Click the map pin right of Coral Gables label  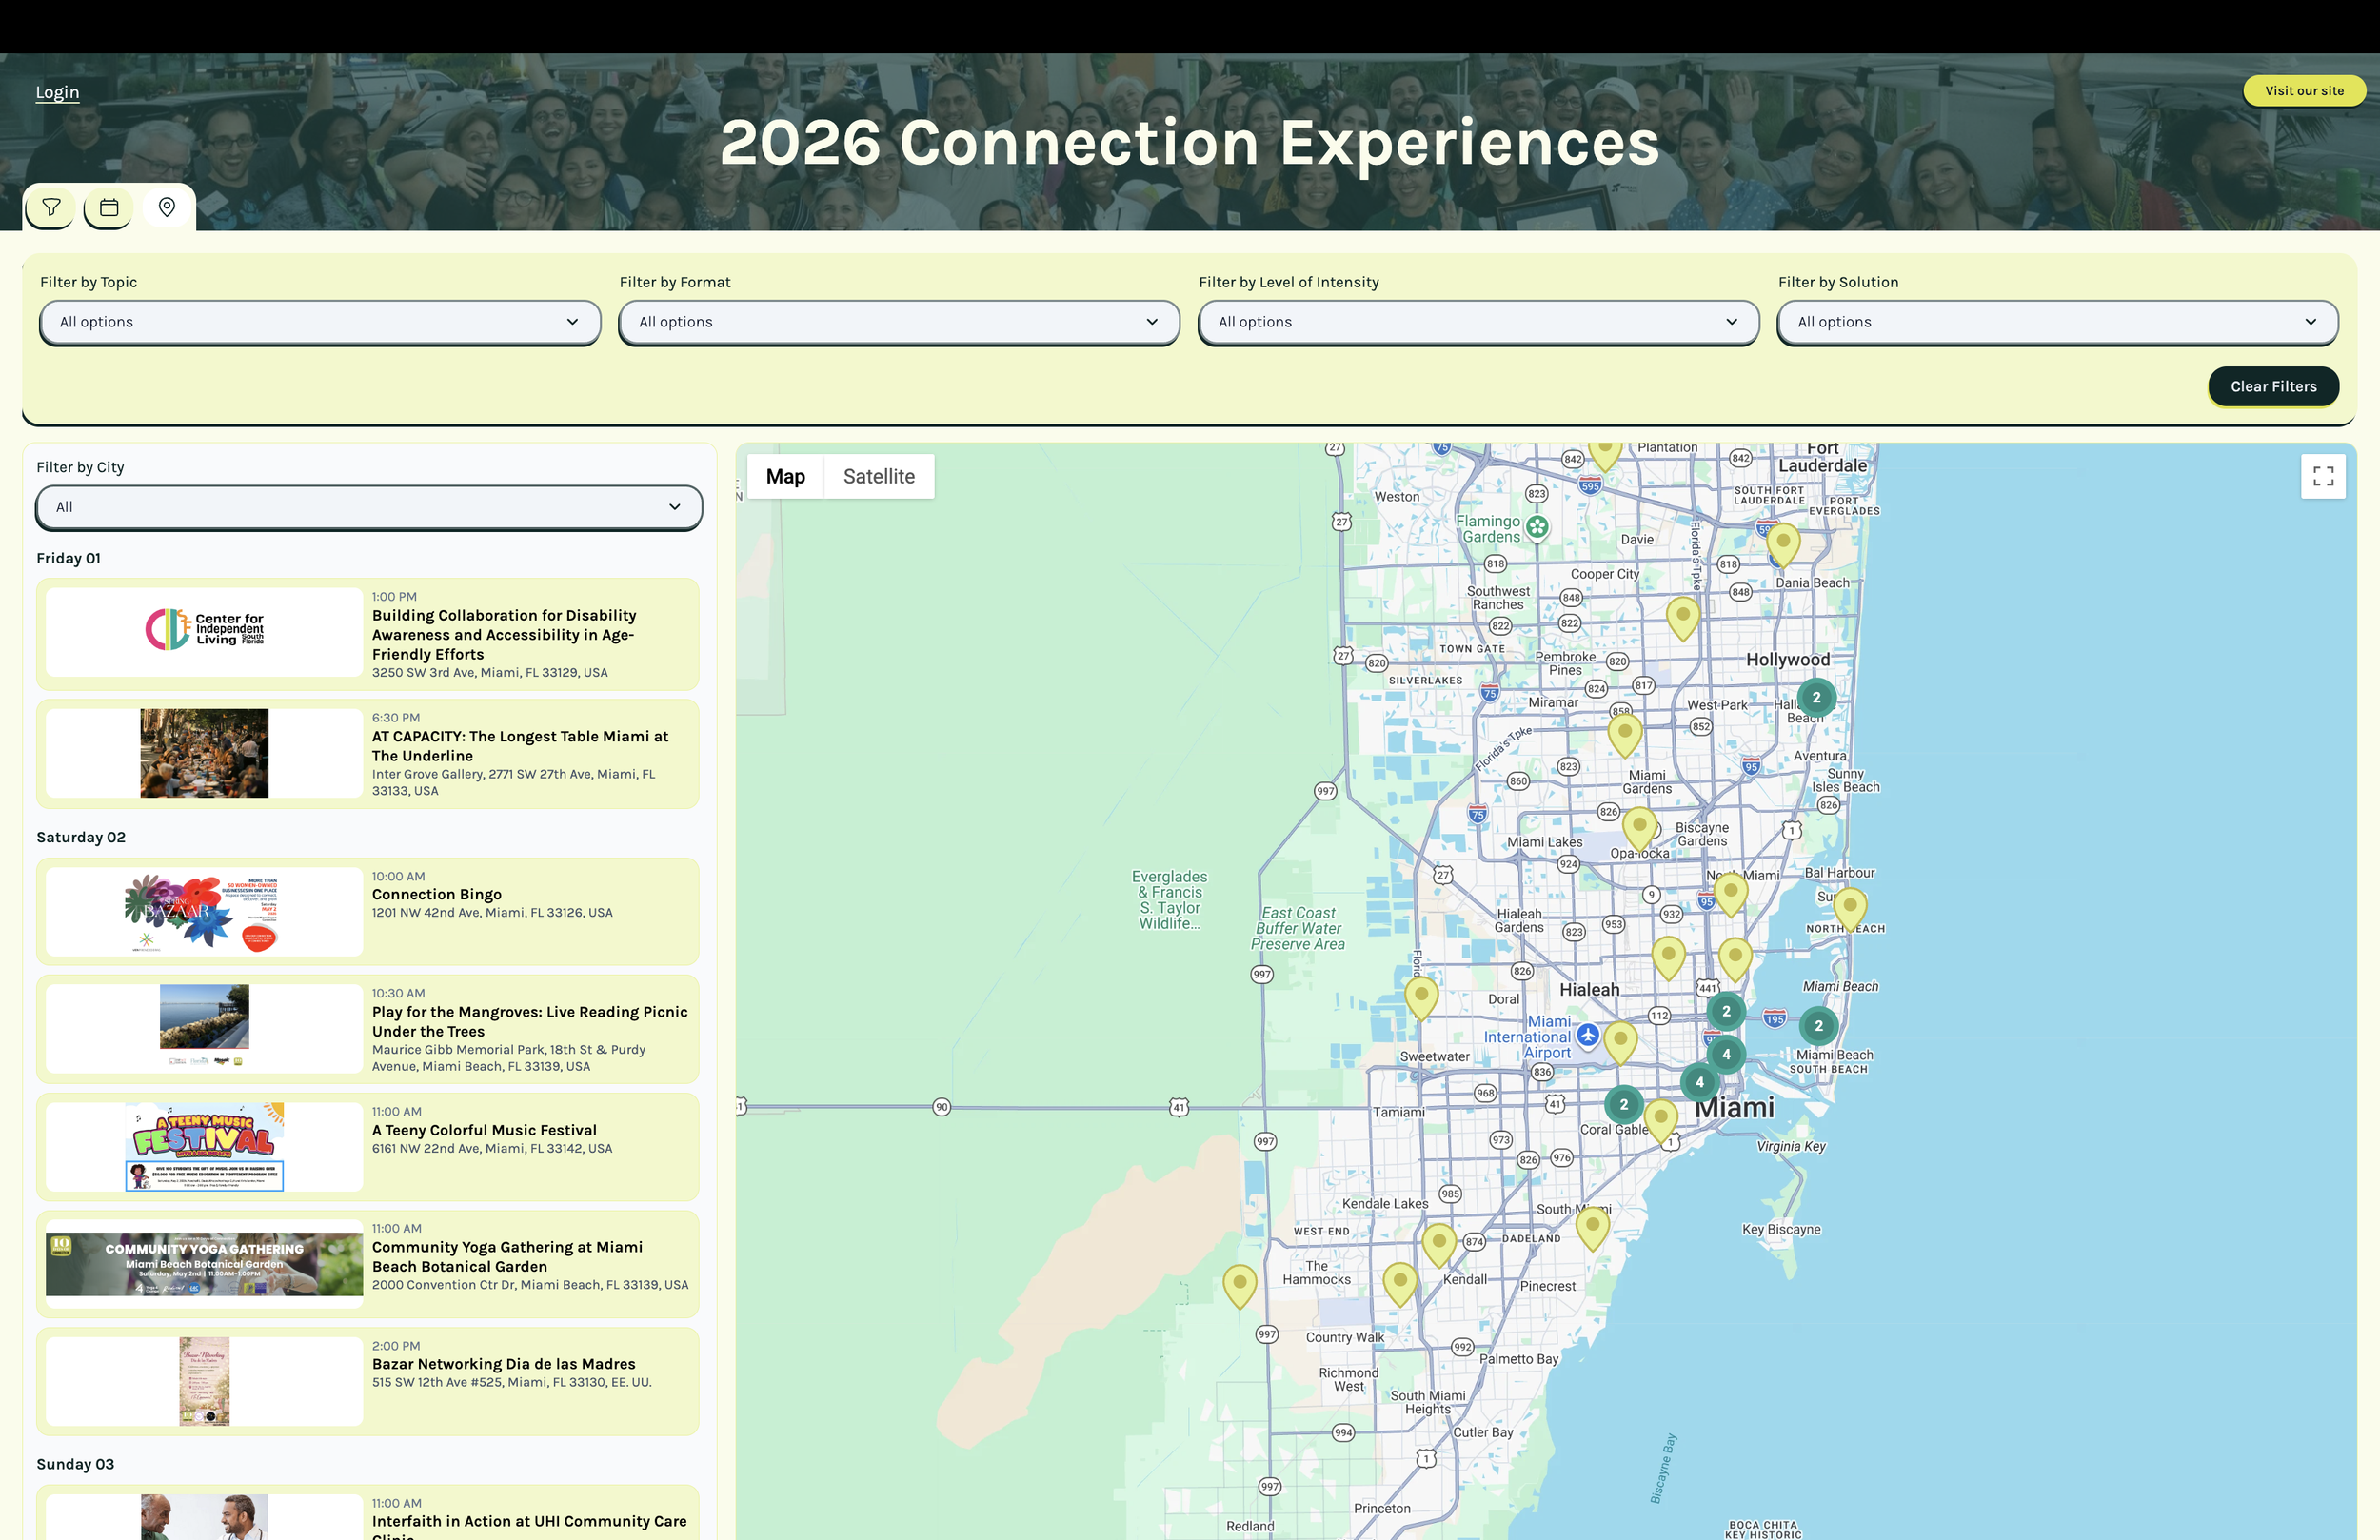(x=1661, y=1122)
